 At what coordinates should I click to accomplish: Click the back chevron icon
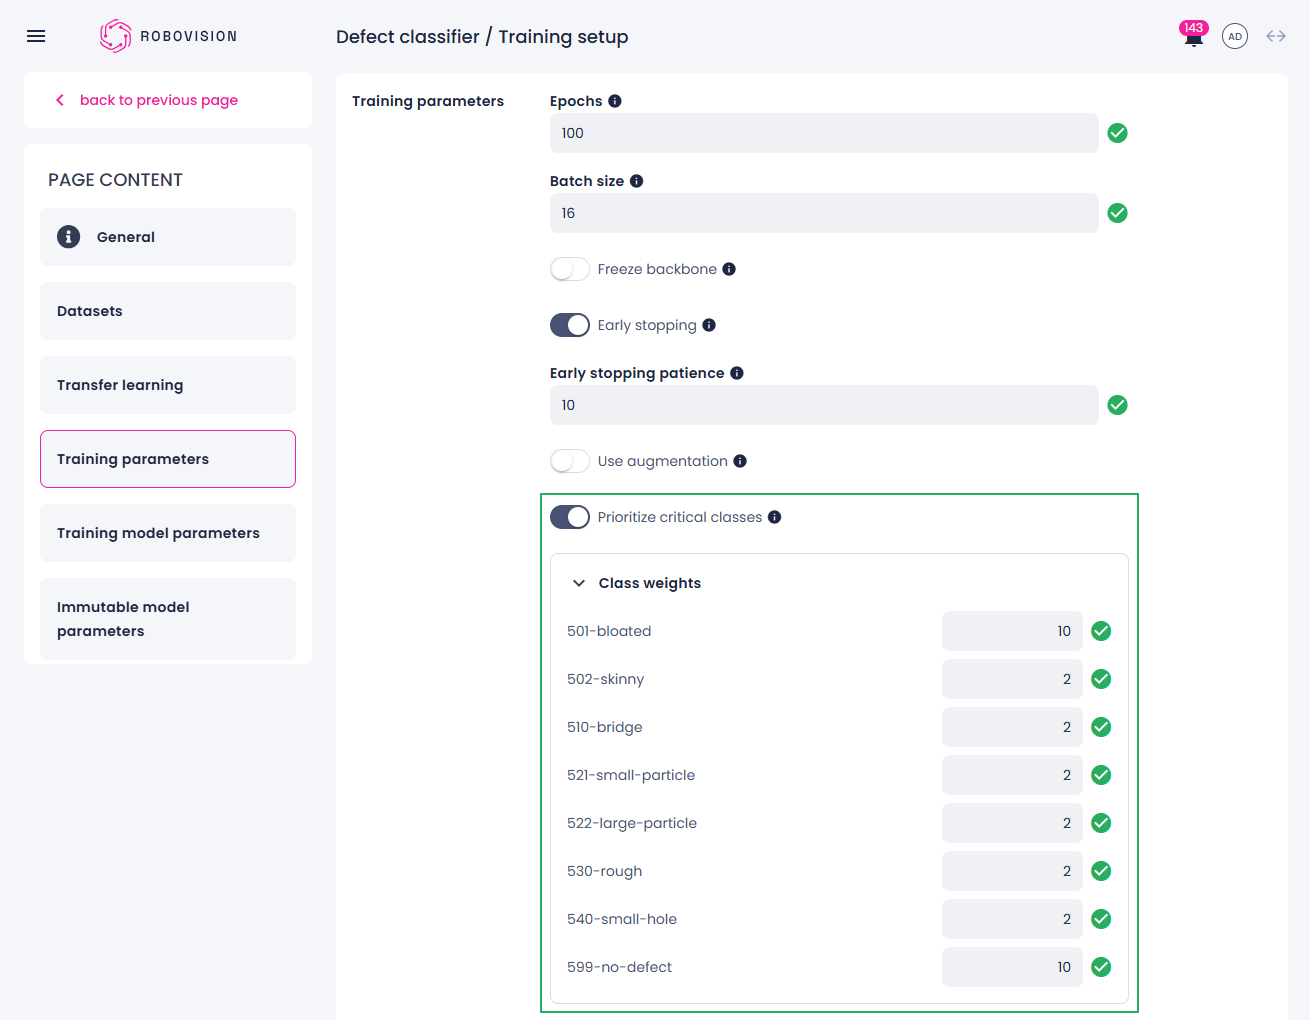(60, 100)
